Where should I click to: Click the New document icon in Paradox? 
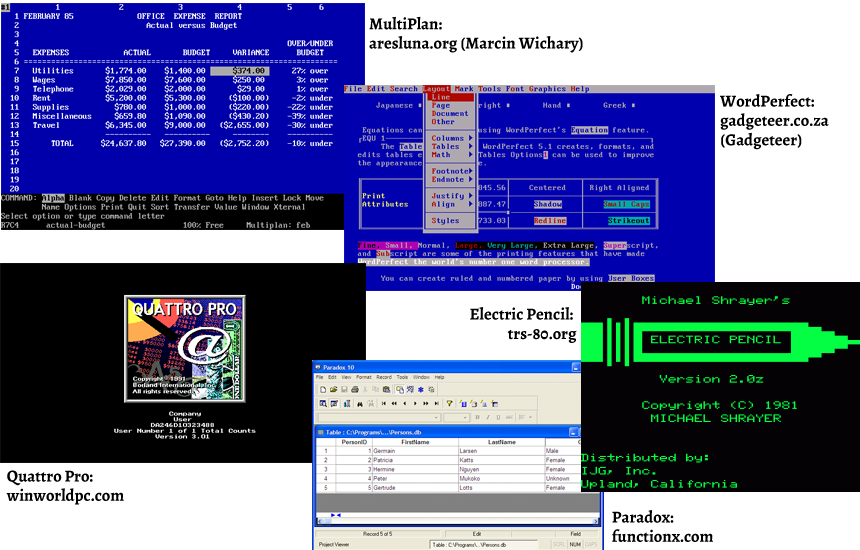tap(323, 389)
